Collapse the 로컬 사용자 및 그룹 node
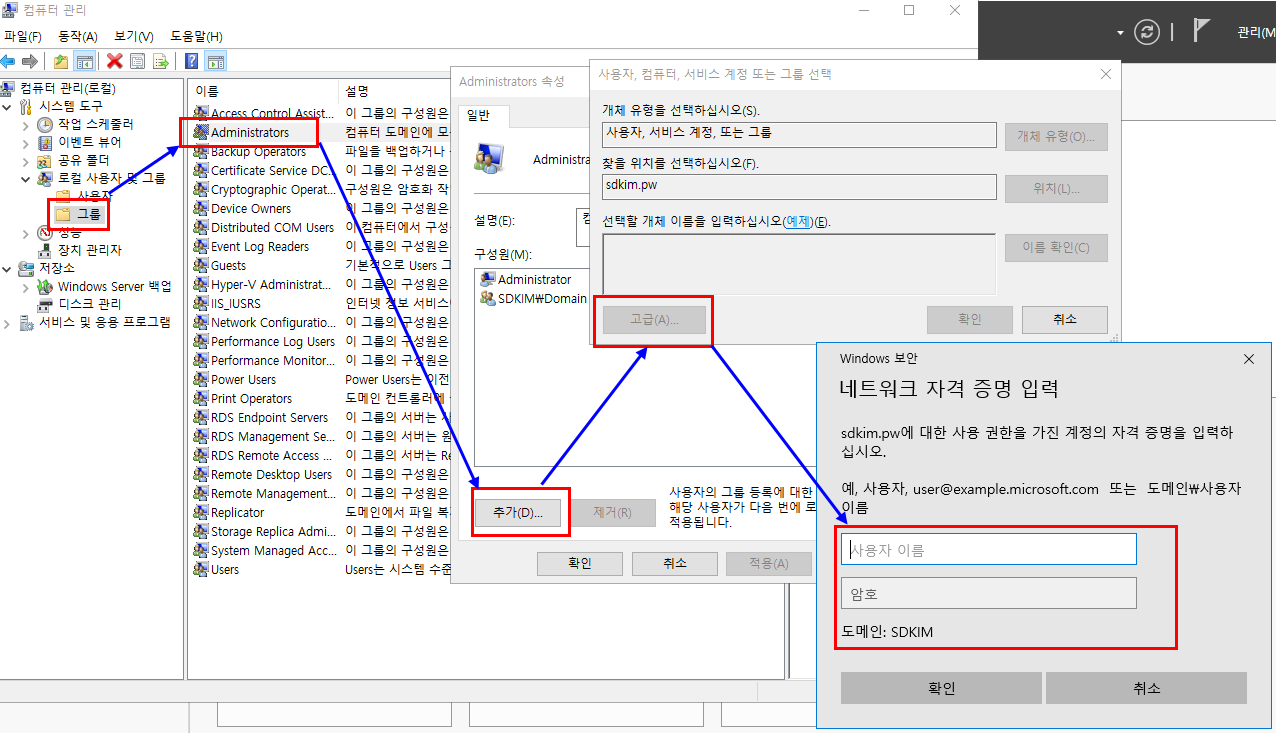Image resolution: width=1276 pixels, height=733 pixels. 27,178
